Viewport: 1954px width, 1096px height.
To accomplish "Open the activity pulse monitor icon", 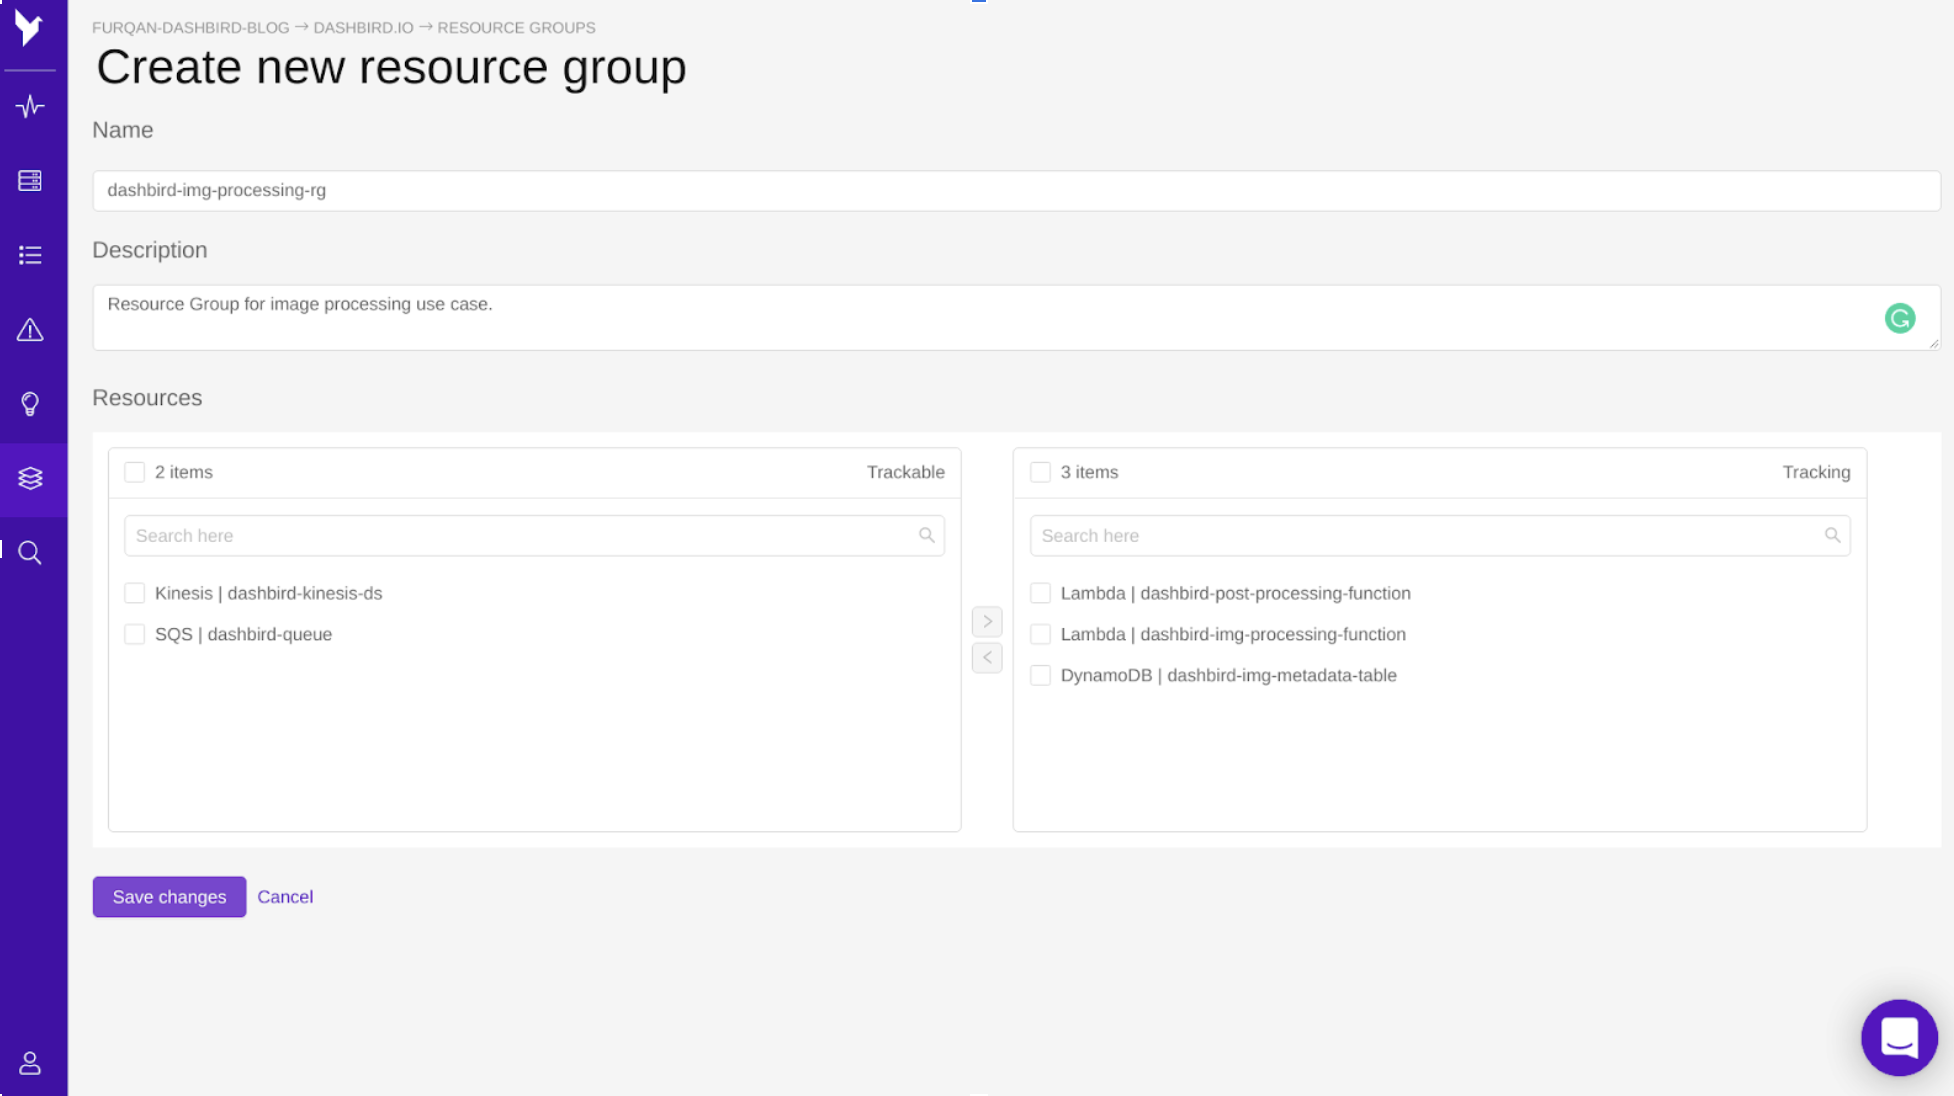I will [30, 106].
